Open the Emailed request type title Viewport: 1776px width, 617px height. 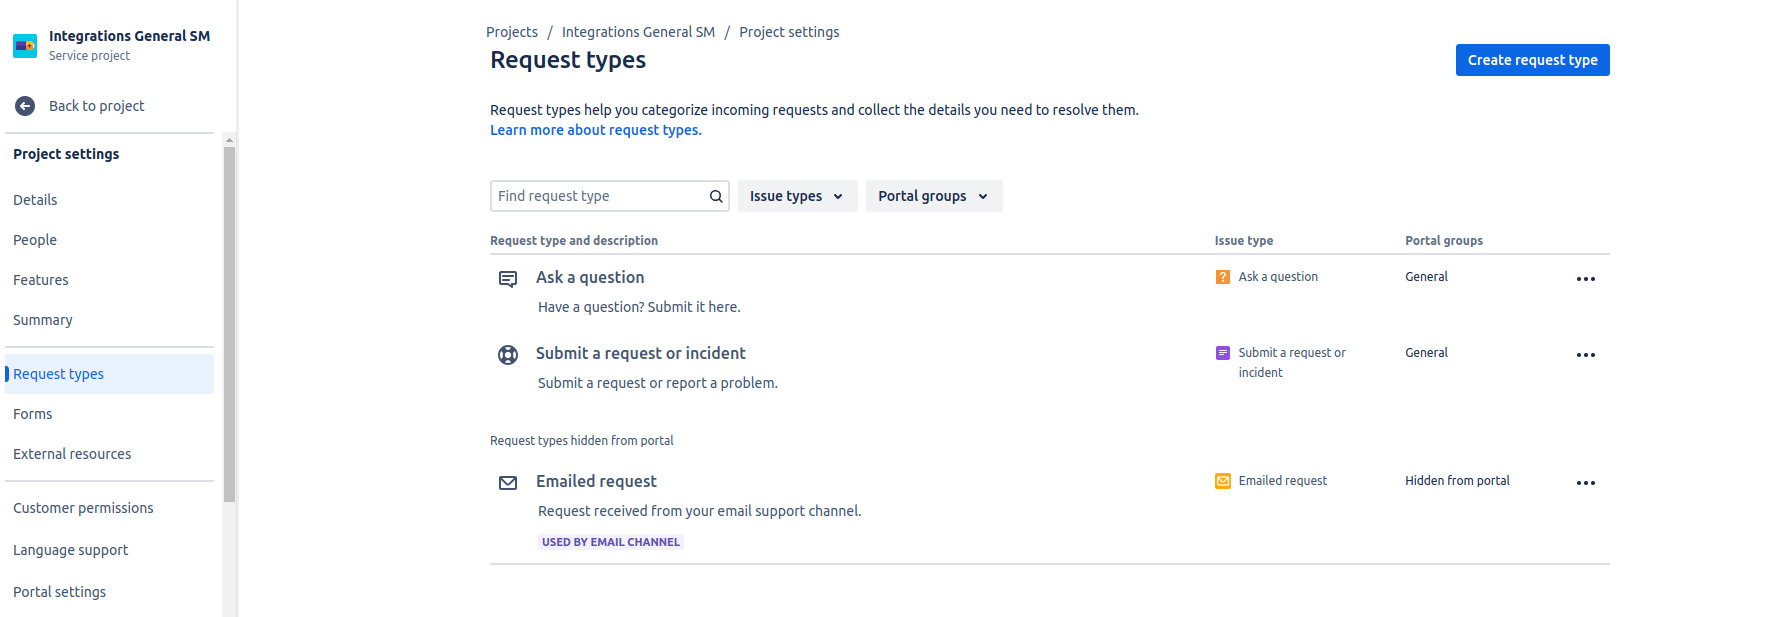click(x=596, y=481)
